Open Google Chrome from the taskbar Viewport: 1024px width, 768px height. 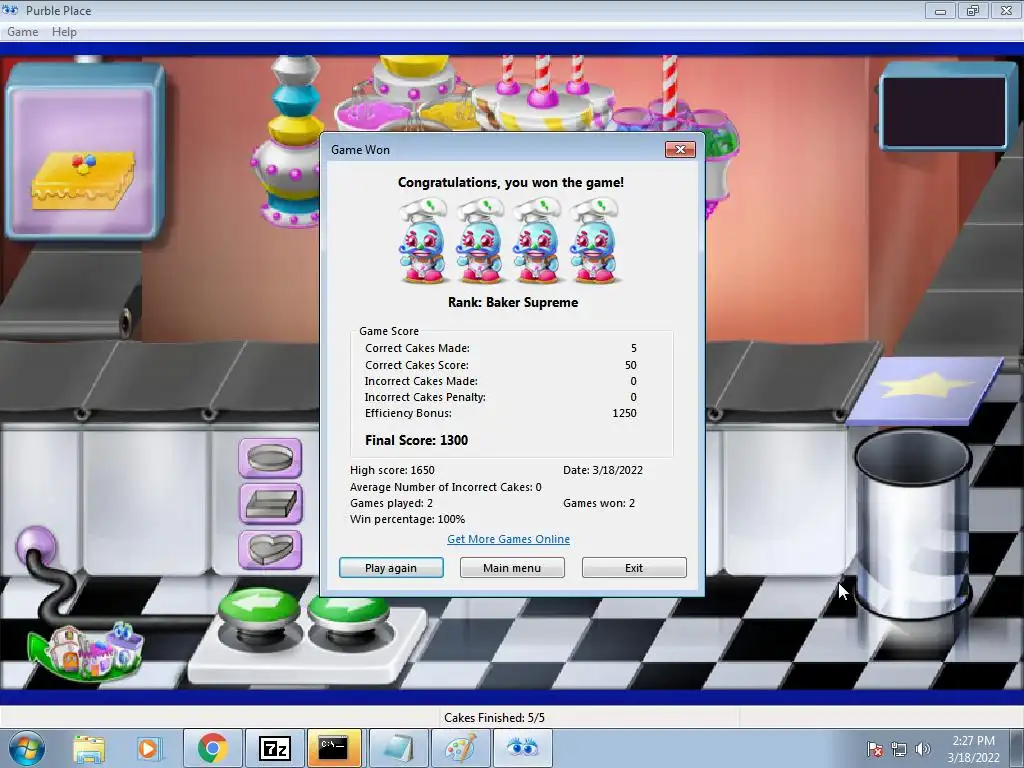pos(212,748)
